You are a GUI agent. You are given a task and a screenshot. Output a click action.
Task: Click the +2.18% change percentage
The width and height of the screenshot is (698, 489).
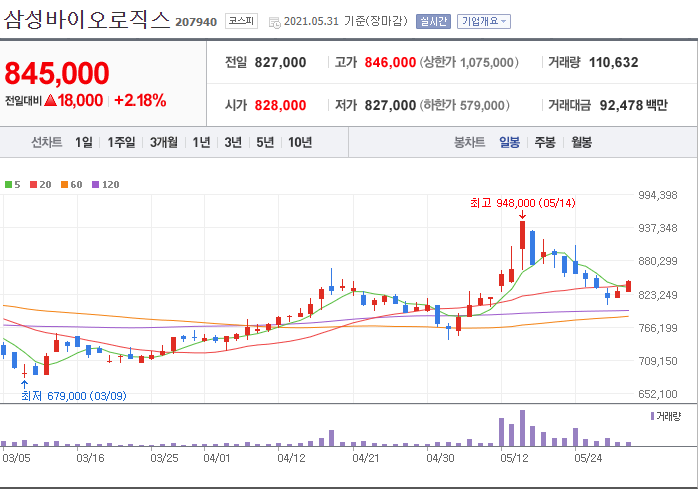click(140, 100)
